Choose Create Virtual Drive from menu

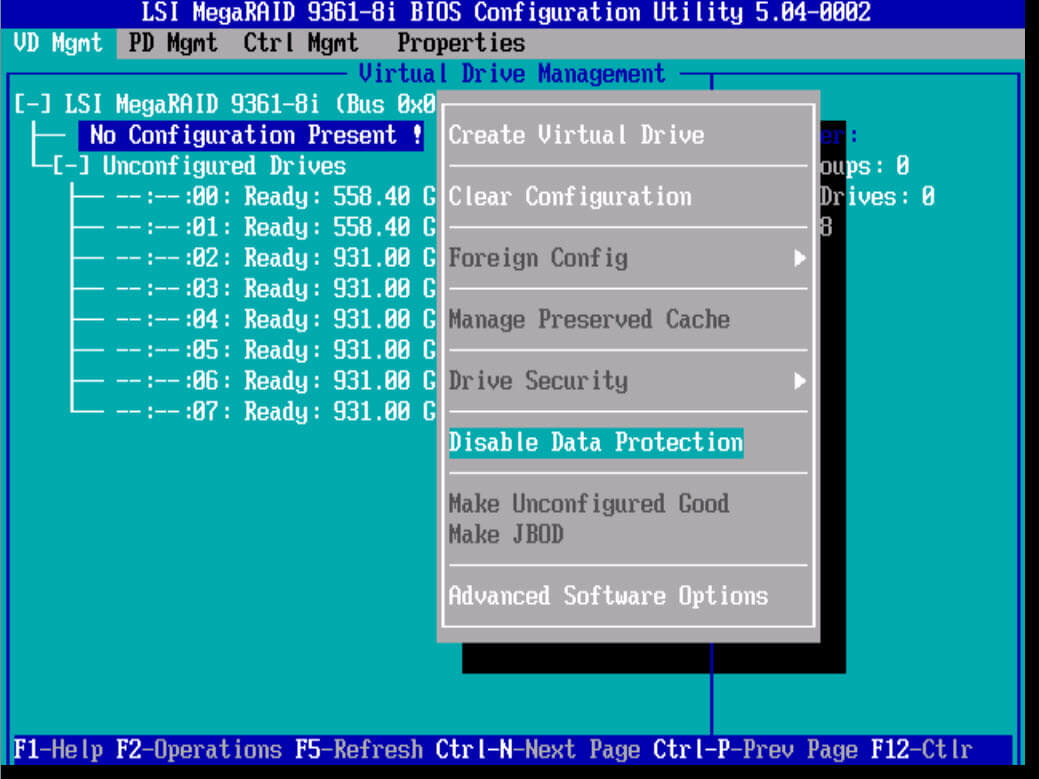click(576, 135)
